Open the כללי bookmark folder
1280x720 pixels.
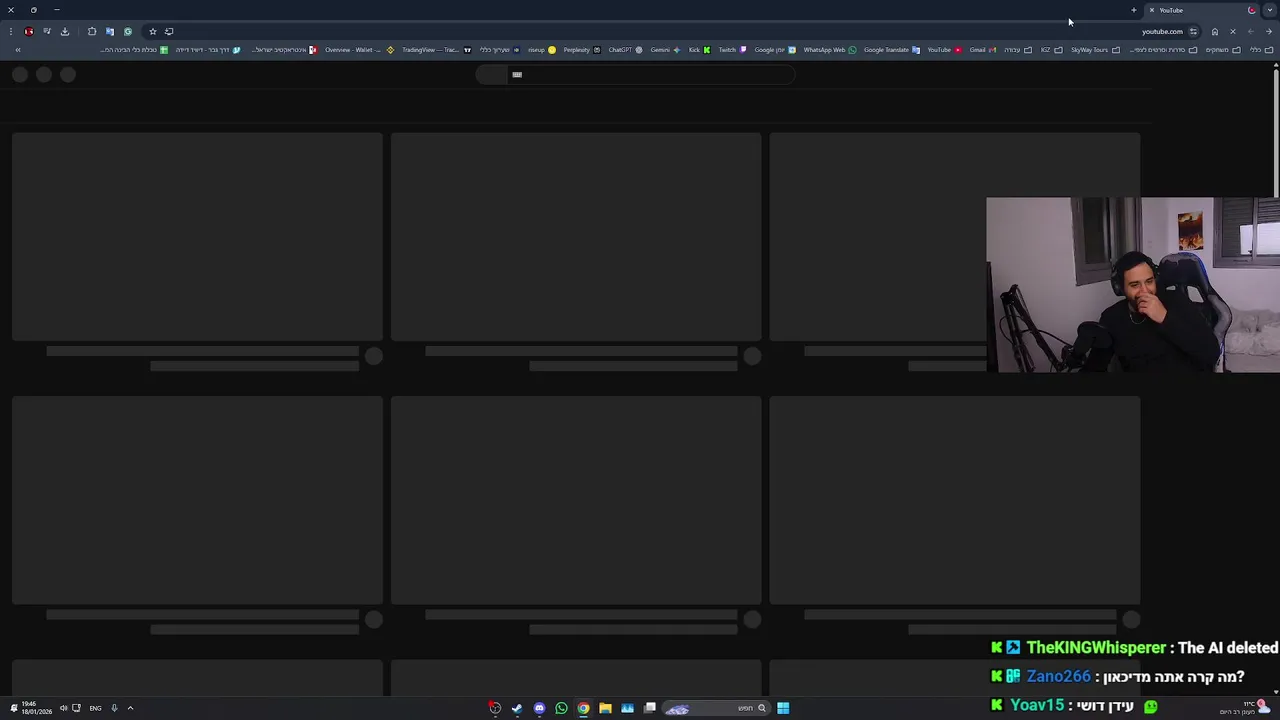1260,50
